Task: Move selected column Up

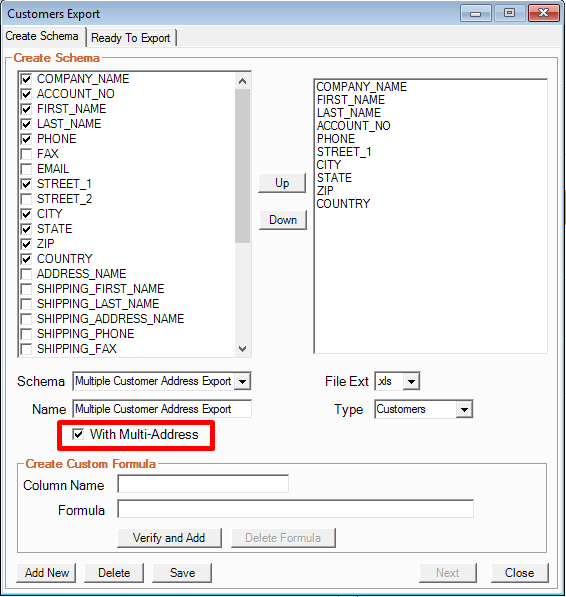Action: pos(282,183)
